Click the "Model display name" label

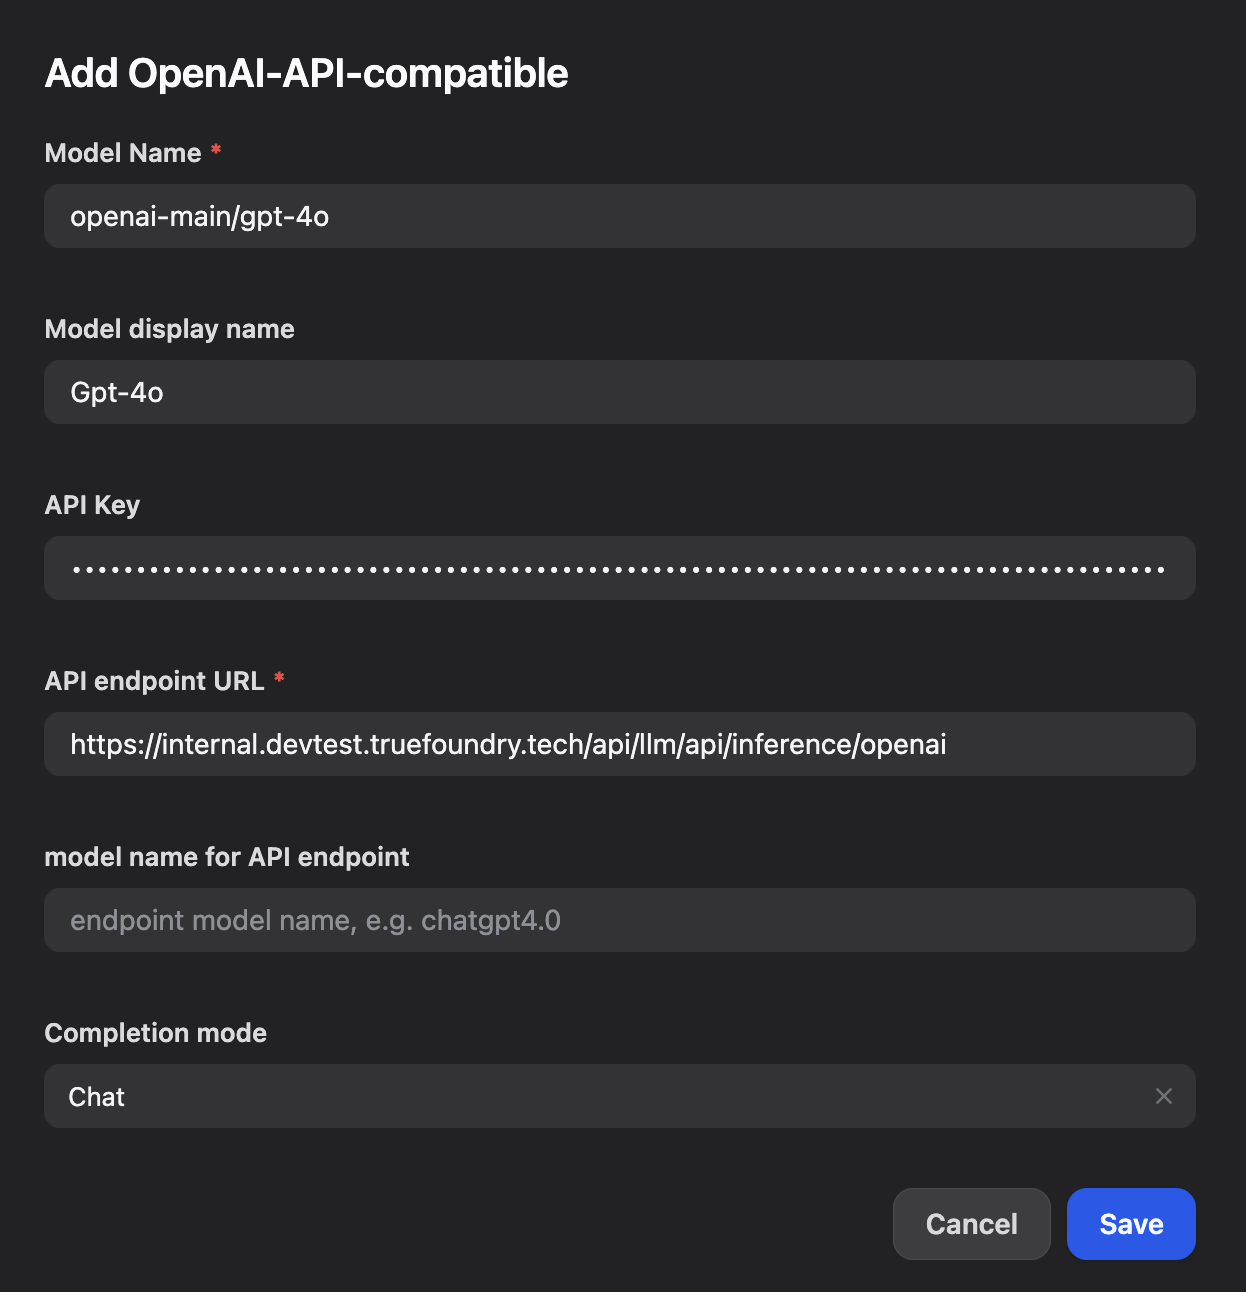(169, 329)
